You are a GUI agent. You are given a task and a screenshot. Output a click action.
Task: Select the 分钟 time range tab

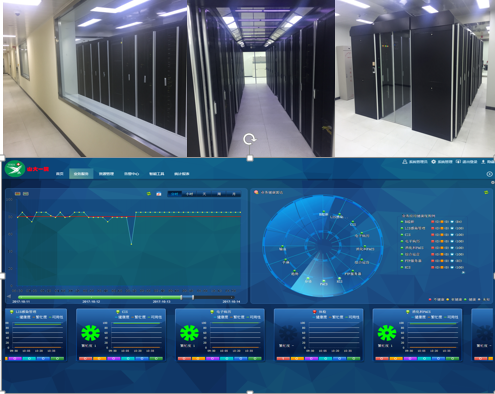coord(175,194)
